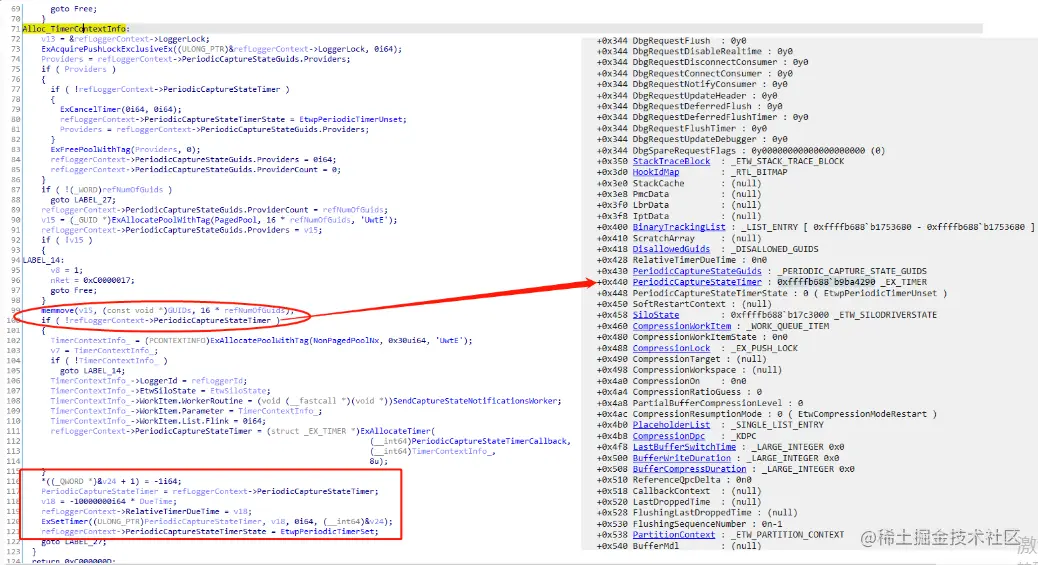Select the TimerContextInfo_->LoggerId assignment
This screenshot has width=1038, height=565.
(x=148, y=381)
